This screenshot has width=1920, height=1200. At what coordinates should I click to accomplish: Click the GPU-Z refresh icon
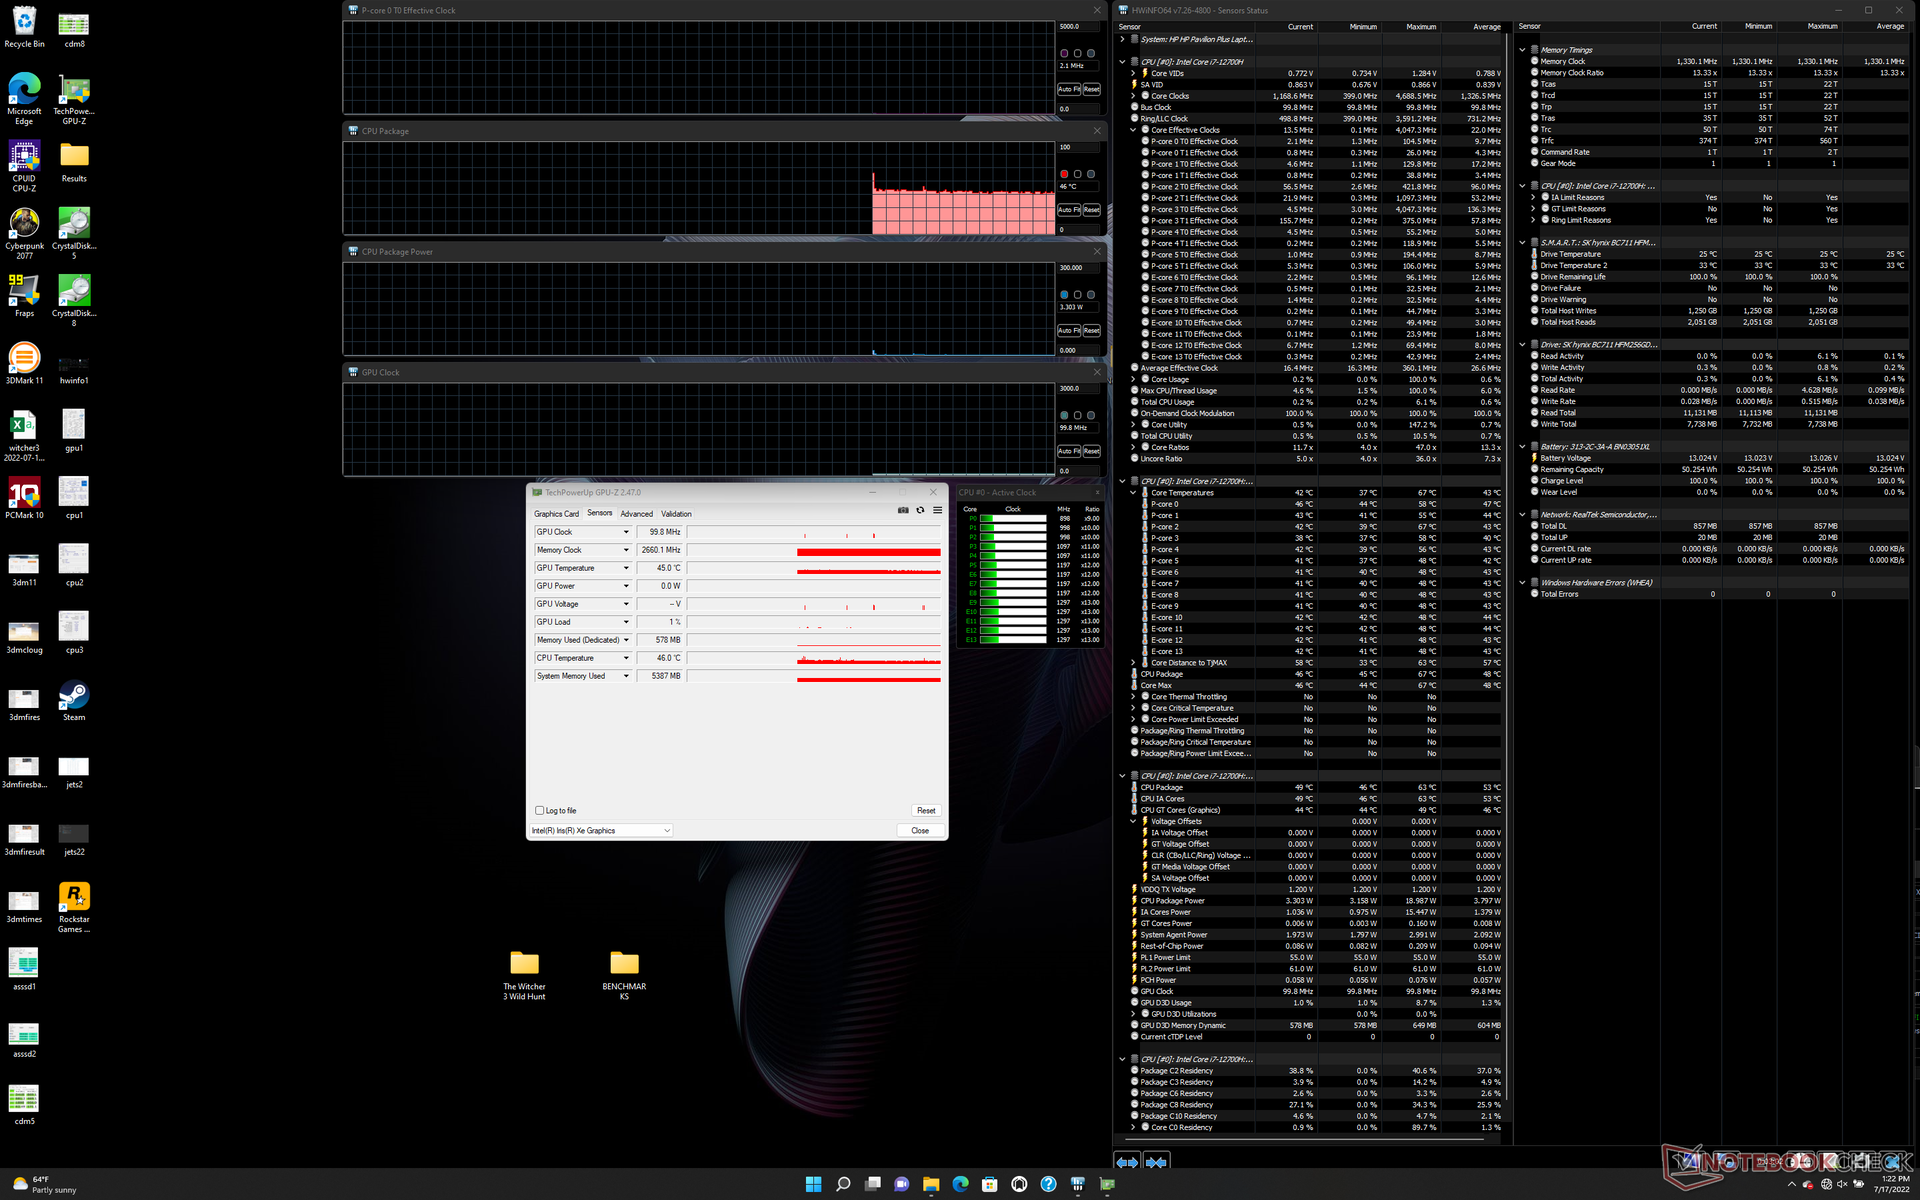pyautogui.click(x=920, y=510)
